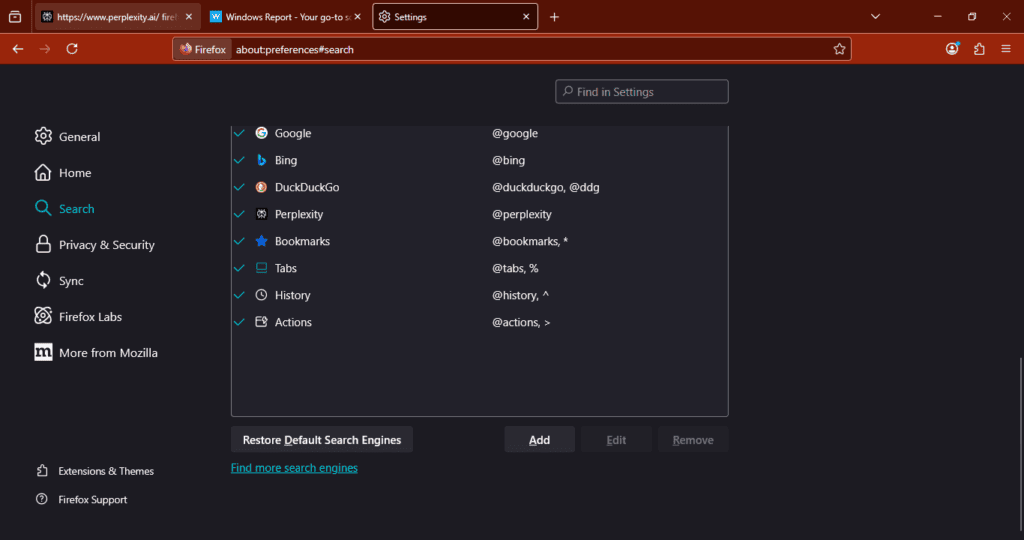1024x540 pixels.
Task: Select the @actions, > keyword cell
Action: pos(521,322)
